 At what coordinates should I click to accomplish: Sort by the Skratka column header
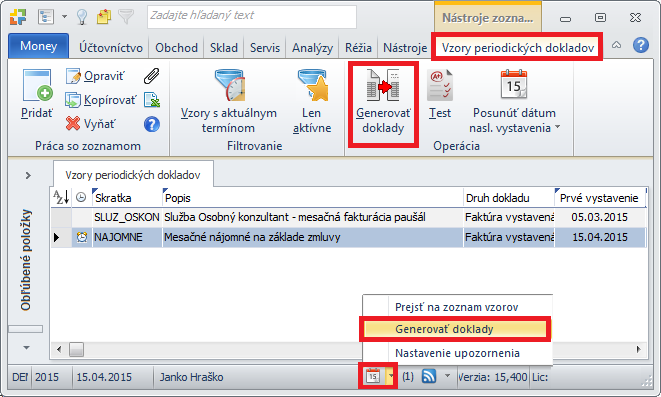[127, 198]
